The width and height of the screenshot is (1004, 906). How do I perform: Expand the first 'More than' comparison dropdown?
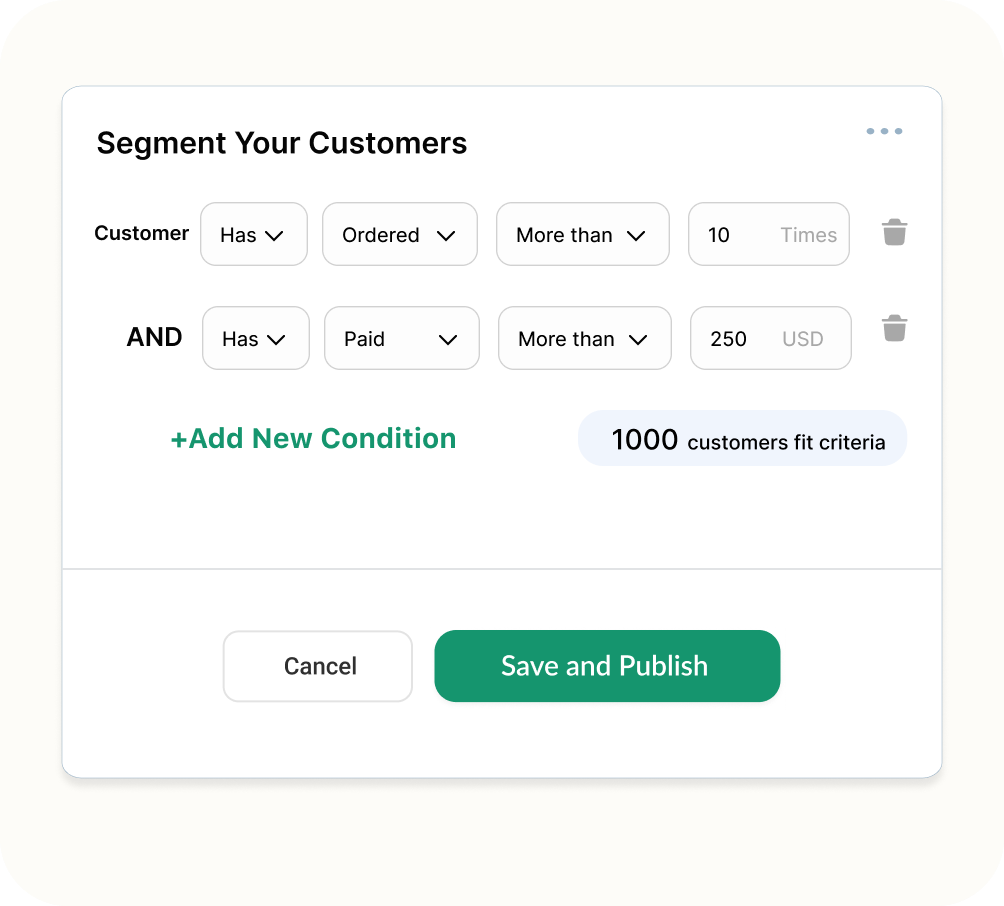click(582, 234)
